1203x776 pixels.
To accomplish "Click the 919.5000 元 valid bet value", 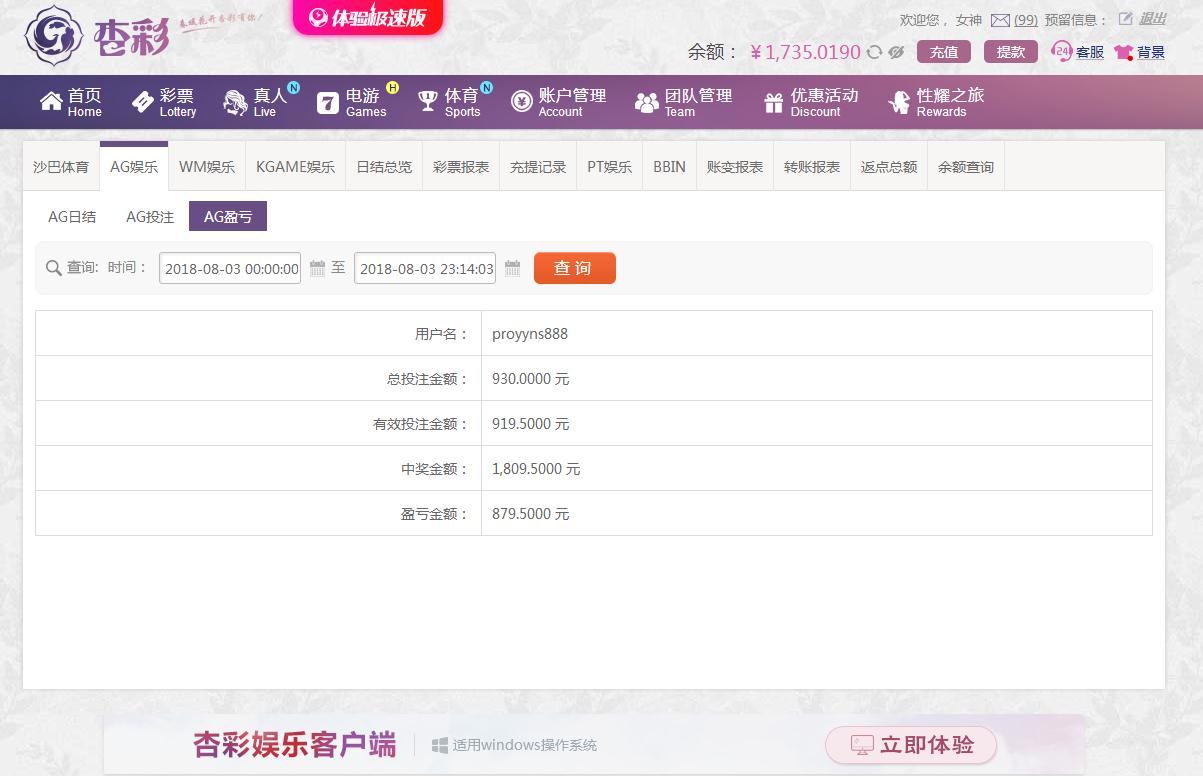I will [531, 424].
